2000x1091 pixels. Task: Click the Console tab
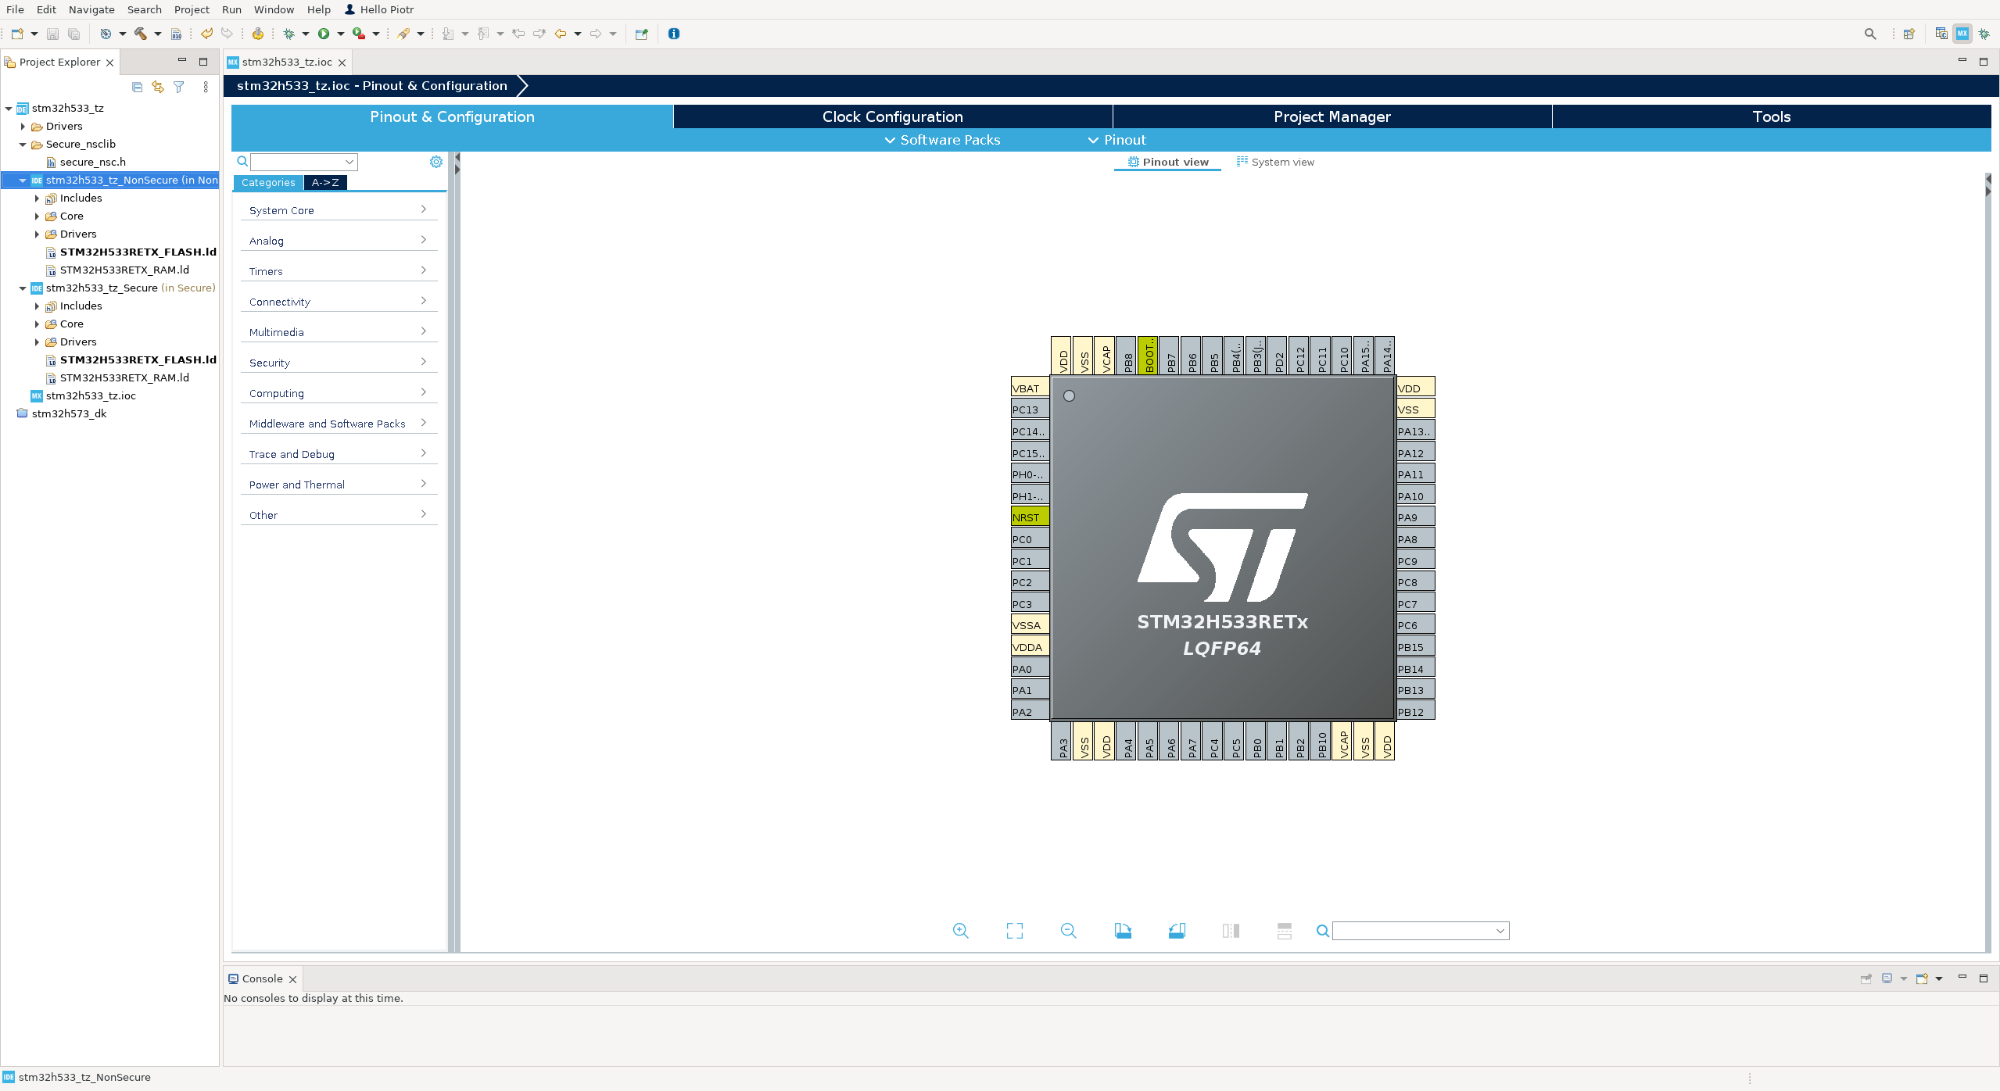click(x=262, y=979)
